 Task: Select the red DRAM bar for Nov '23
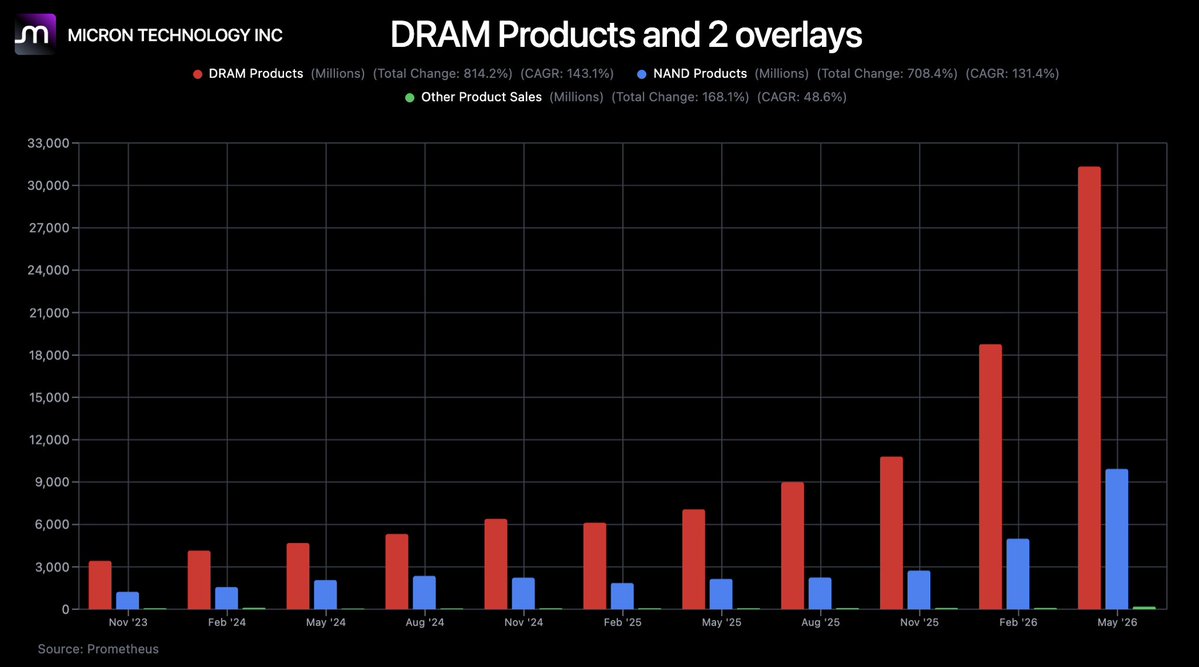click(100, 585)
